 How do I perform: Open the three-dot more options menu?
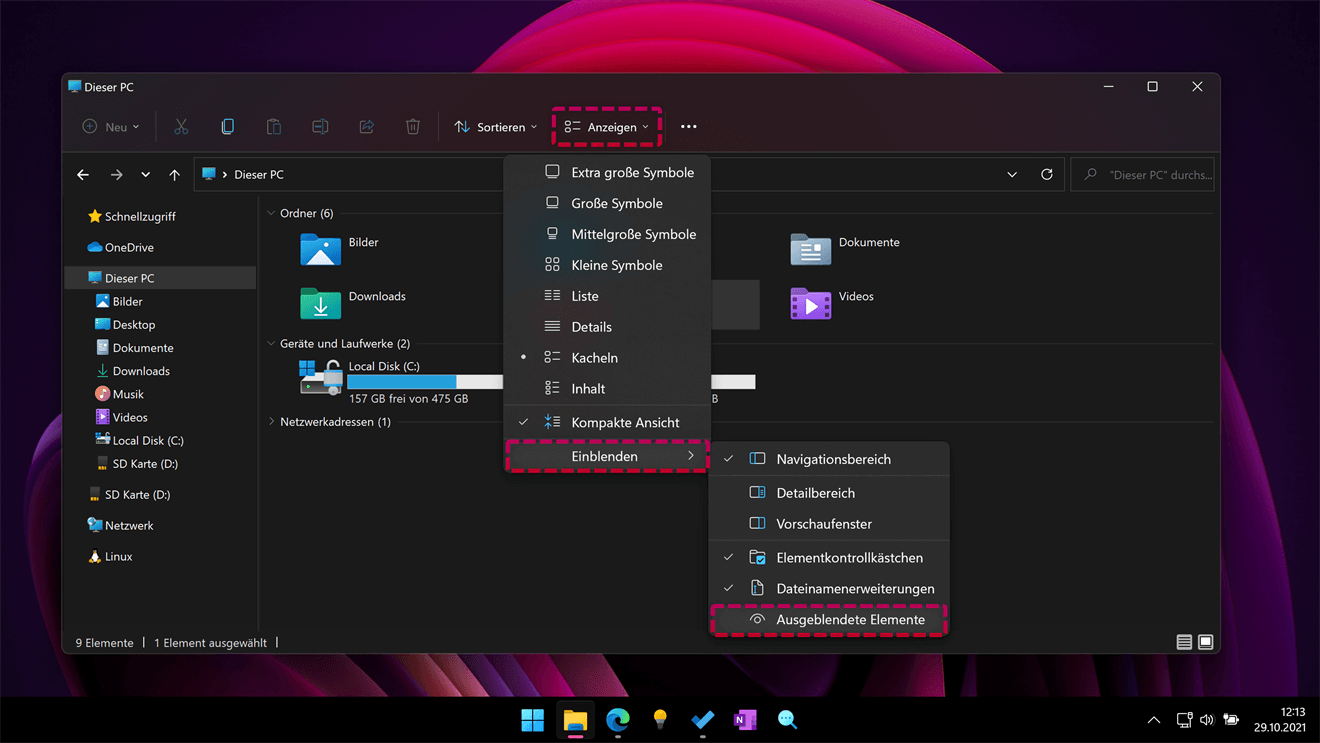point(689,127)
